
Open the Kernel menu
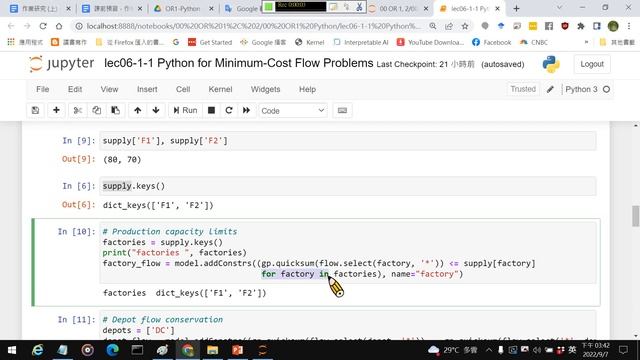[220, 89]
